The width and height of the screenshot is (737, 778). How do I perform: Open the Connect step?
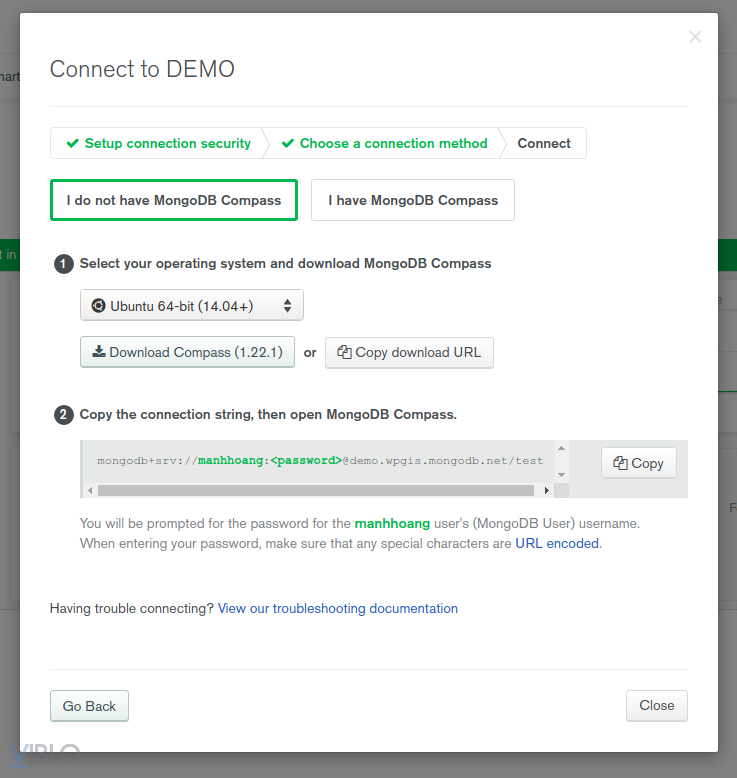point(544,143)
